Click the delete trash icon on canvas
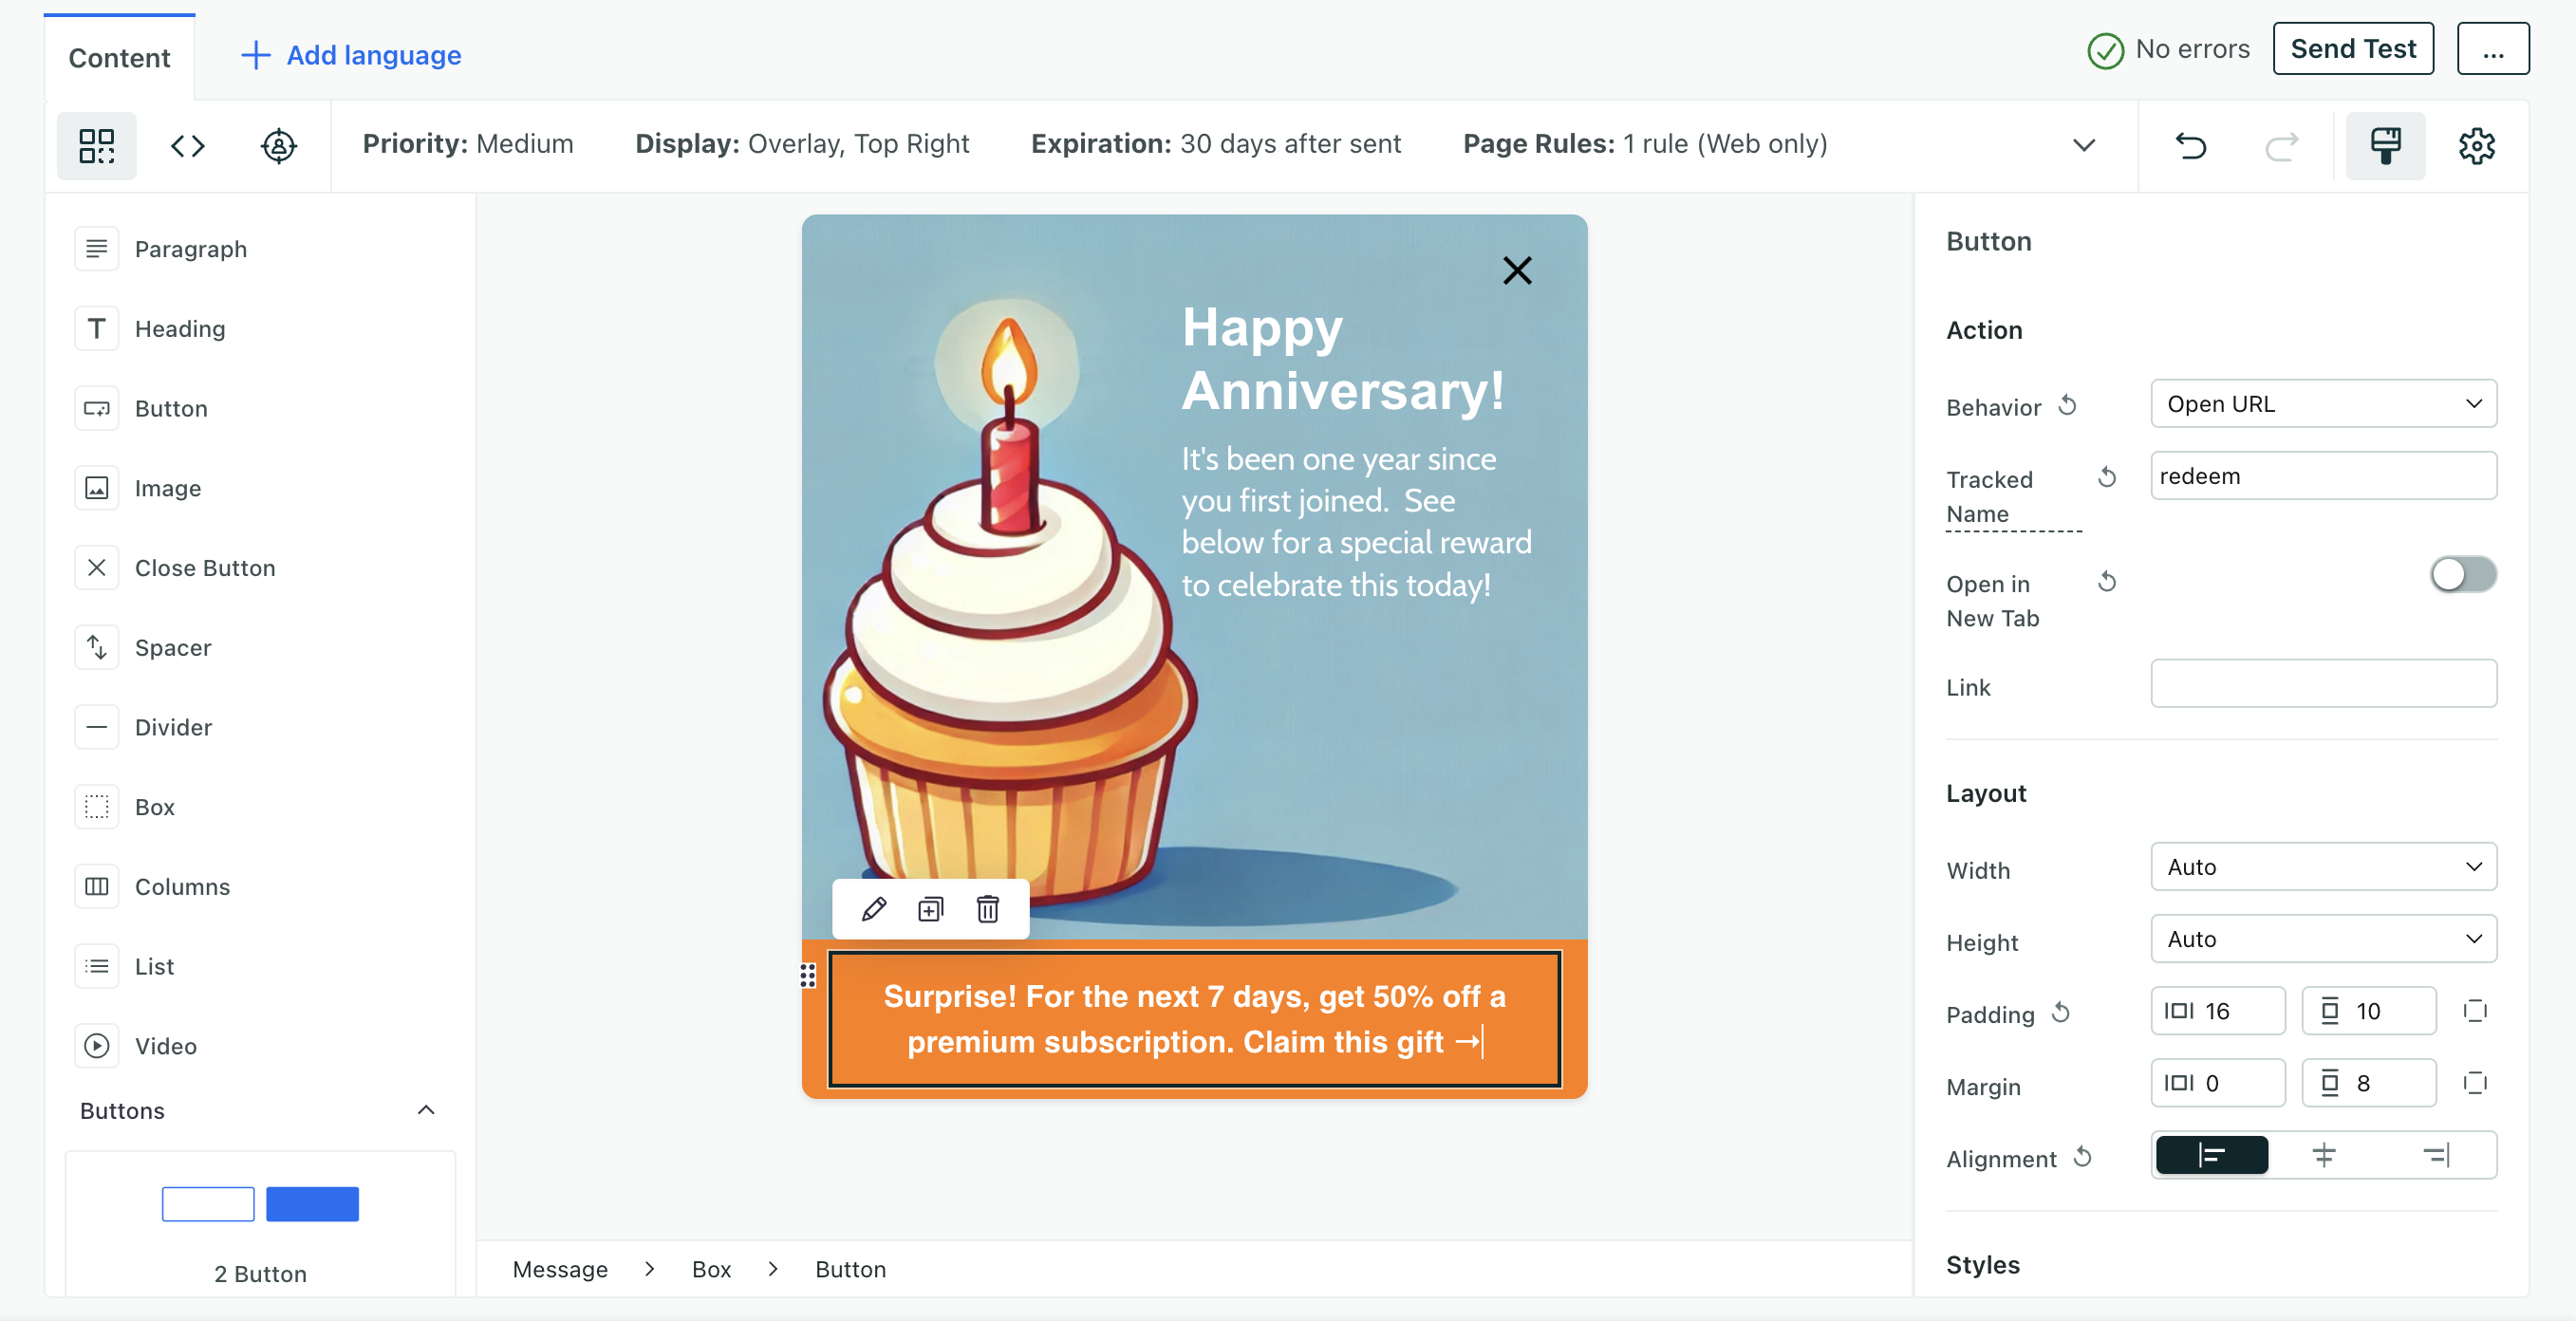The height and width of the screenshot is (1321, 2576). point(989,910)
